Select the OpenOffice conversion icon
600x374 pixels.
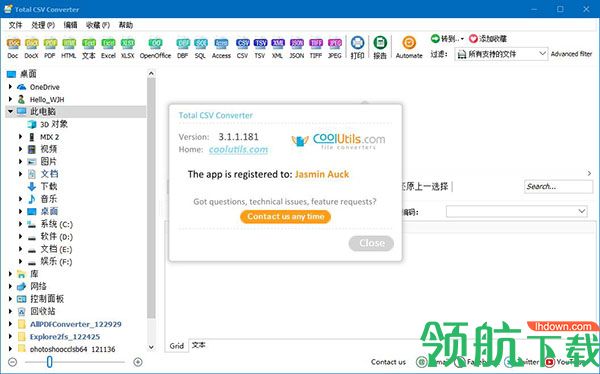pos(155,43)
